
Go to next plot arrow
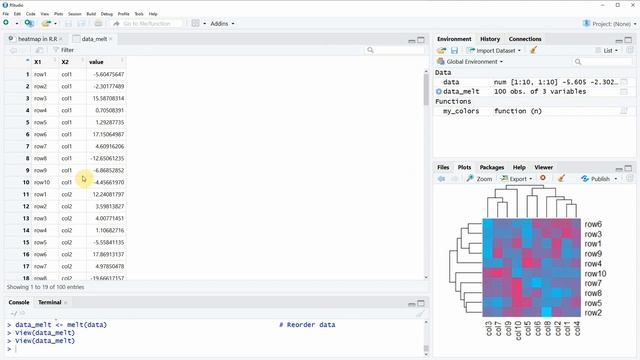454,179
